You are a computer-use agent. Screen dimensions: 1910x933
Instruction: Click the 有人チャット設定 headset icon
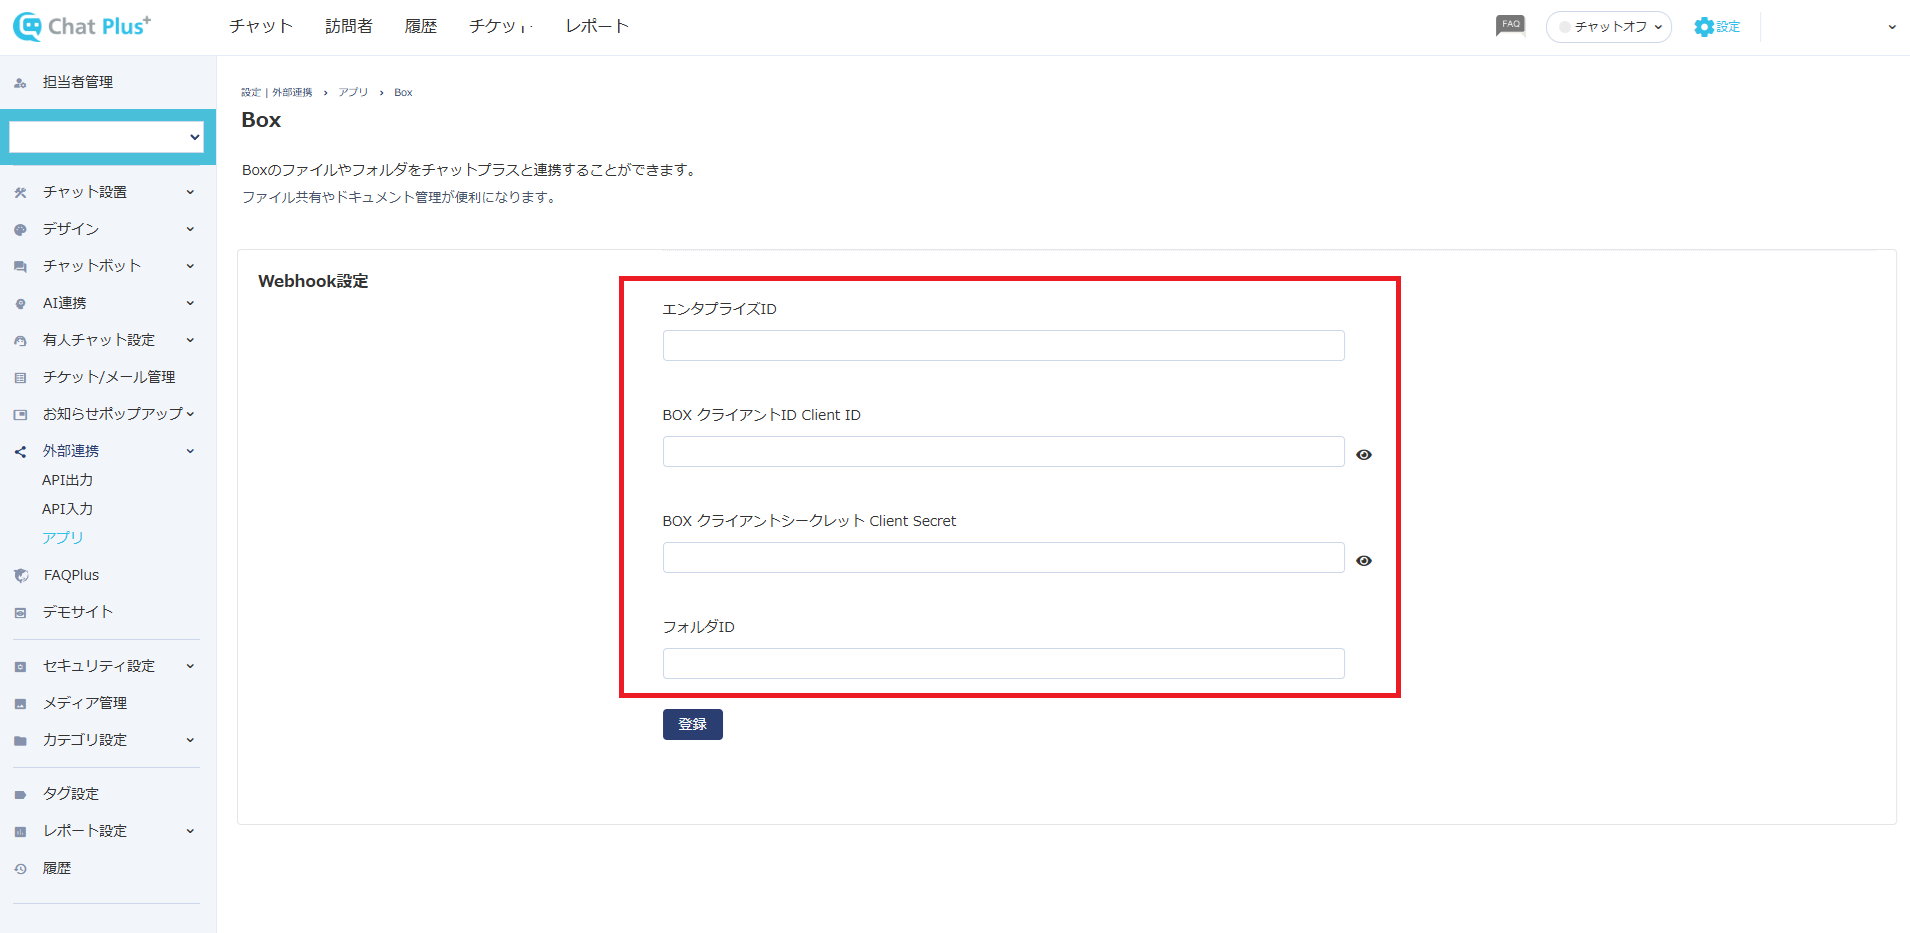20,341
